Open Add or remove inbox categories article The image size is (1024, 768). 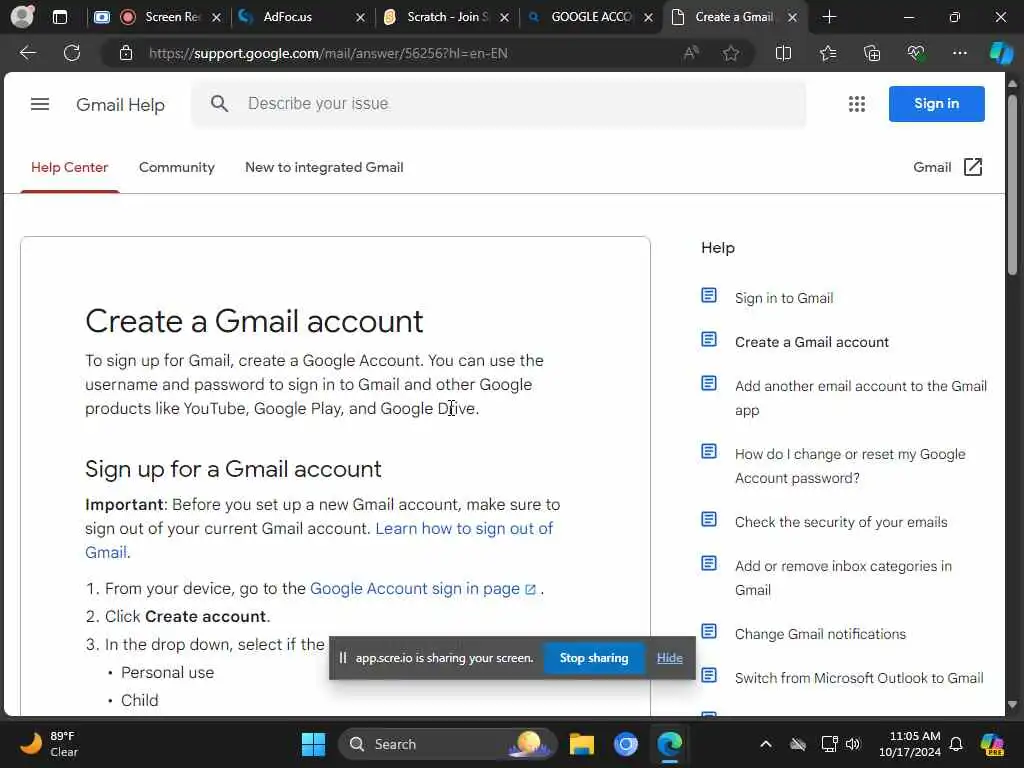tap(843, 578)
